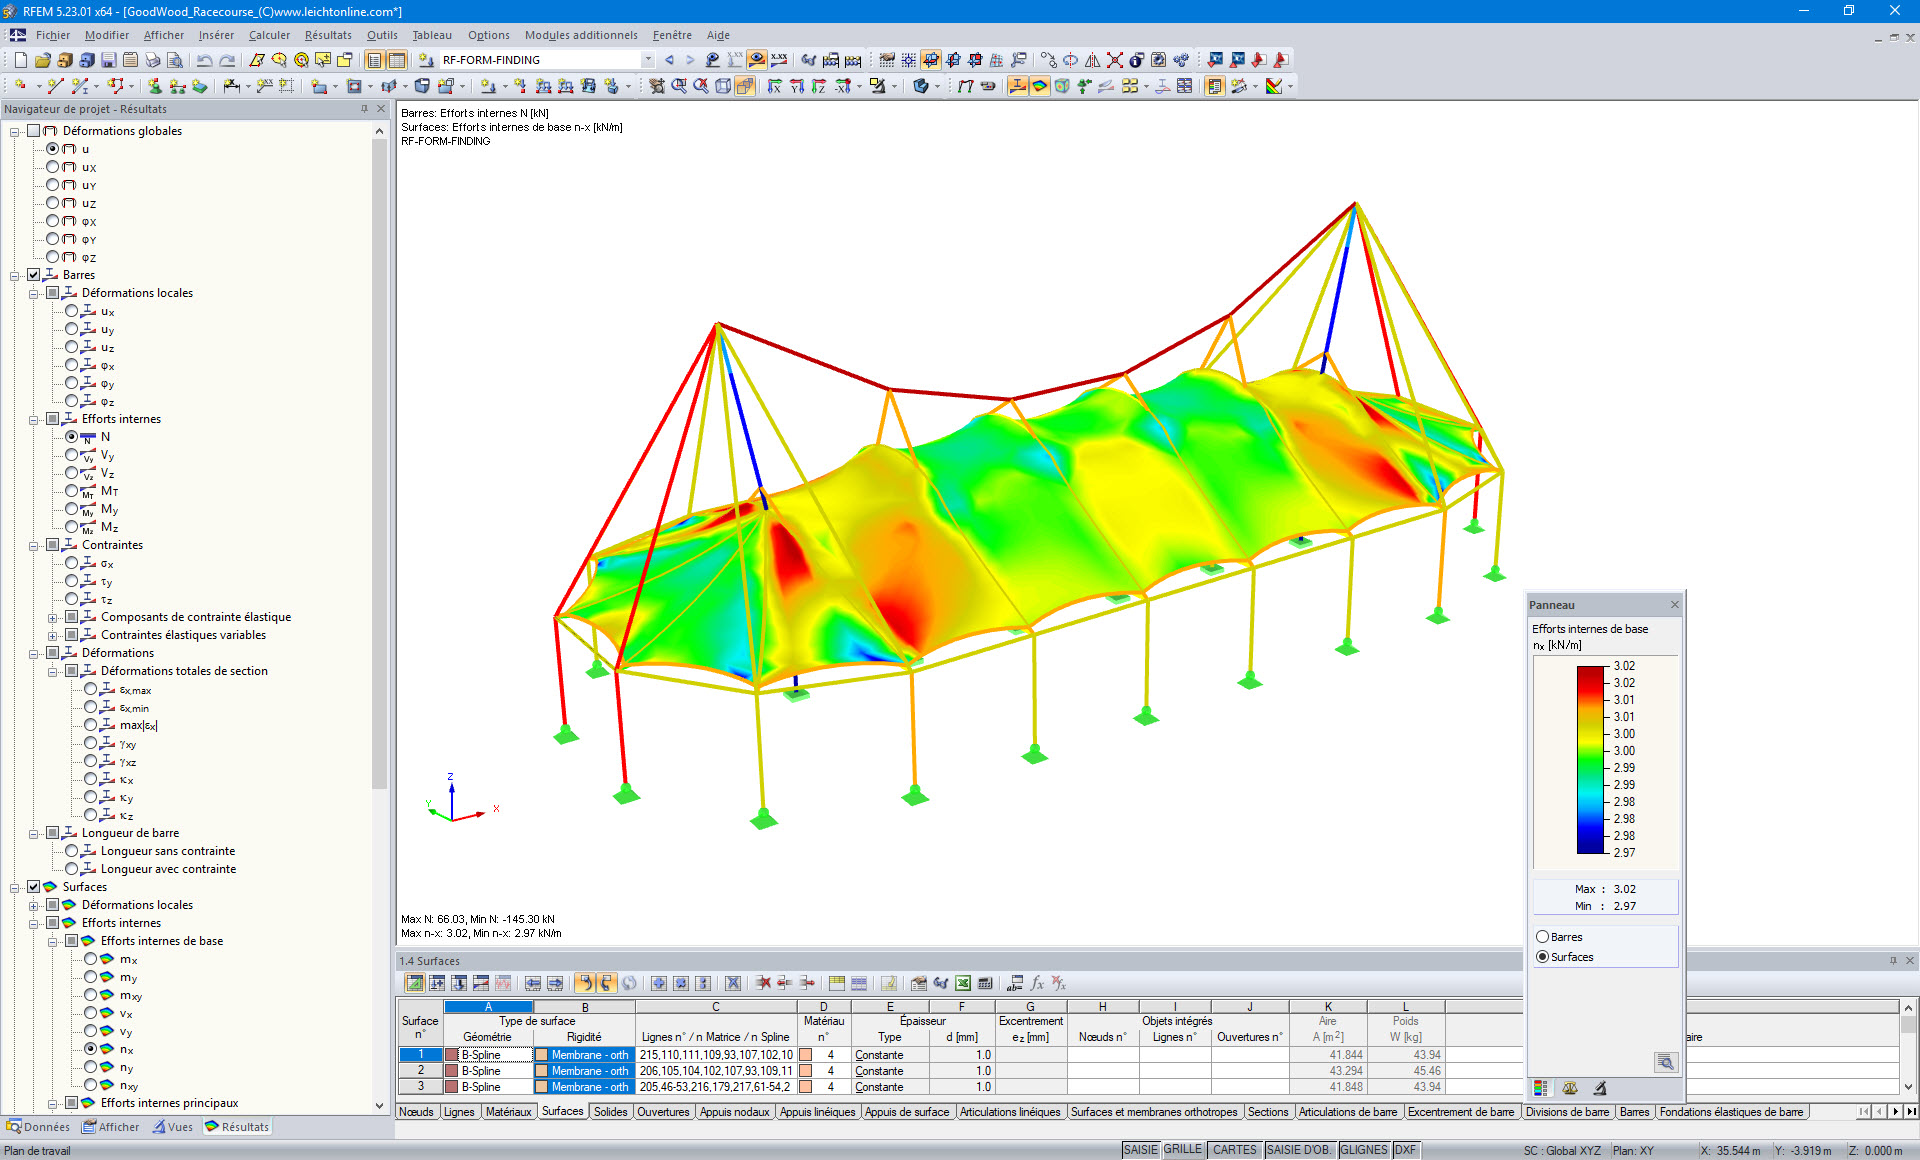Toggle the GRILLE status bar button

click(x=1183, y=1150)
